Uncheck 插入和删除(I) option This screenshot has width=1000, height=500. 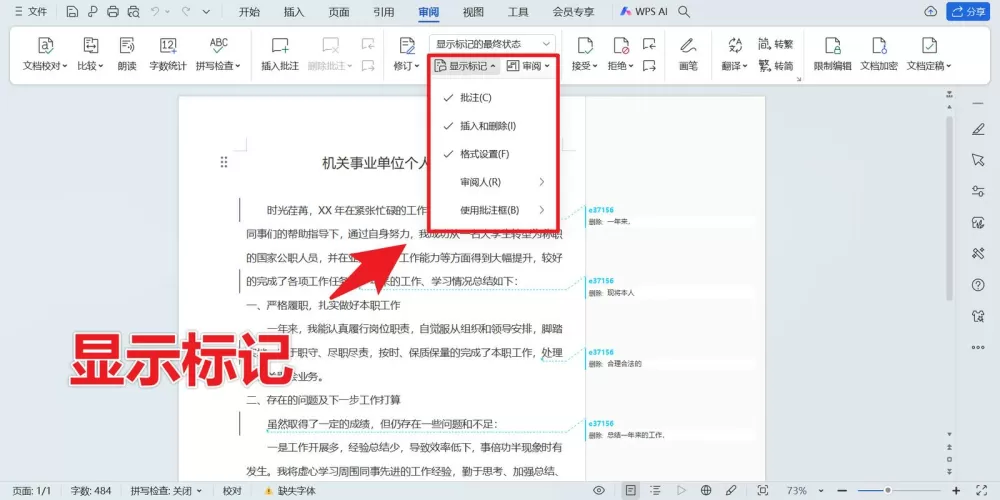click(x=492, y=126)
